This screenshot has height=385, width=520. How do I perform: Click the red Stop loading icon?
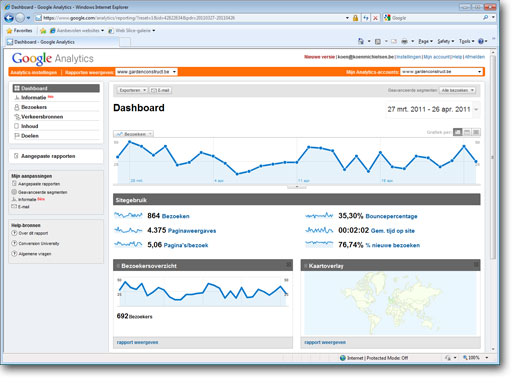375,18
